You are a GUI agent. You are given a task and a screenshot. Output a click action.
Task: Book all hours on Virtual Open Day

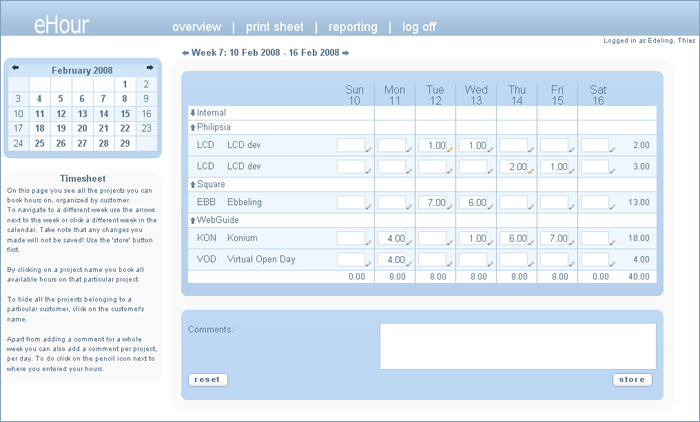[x=261, y=259]
